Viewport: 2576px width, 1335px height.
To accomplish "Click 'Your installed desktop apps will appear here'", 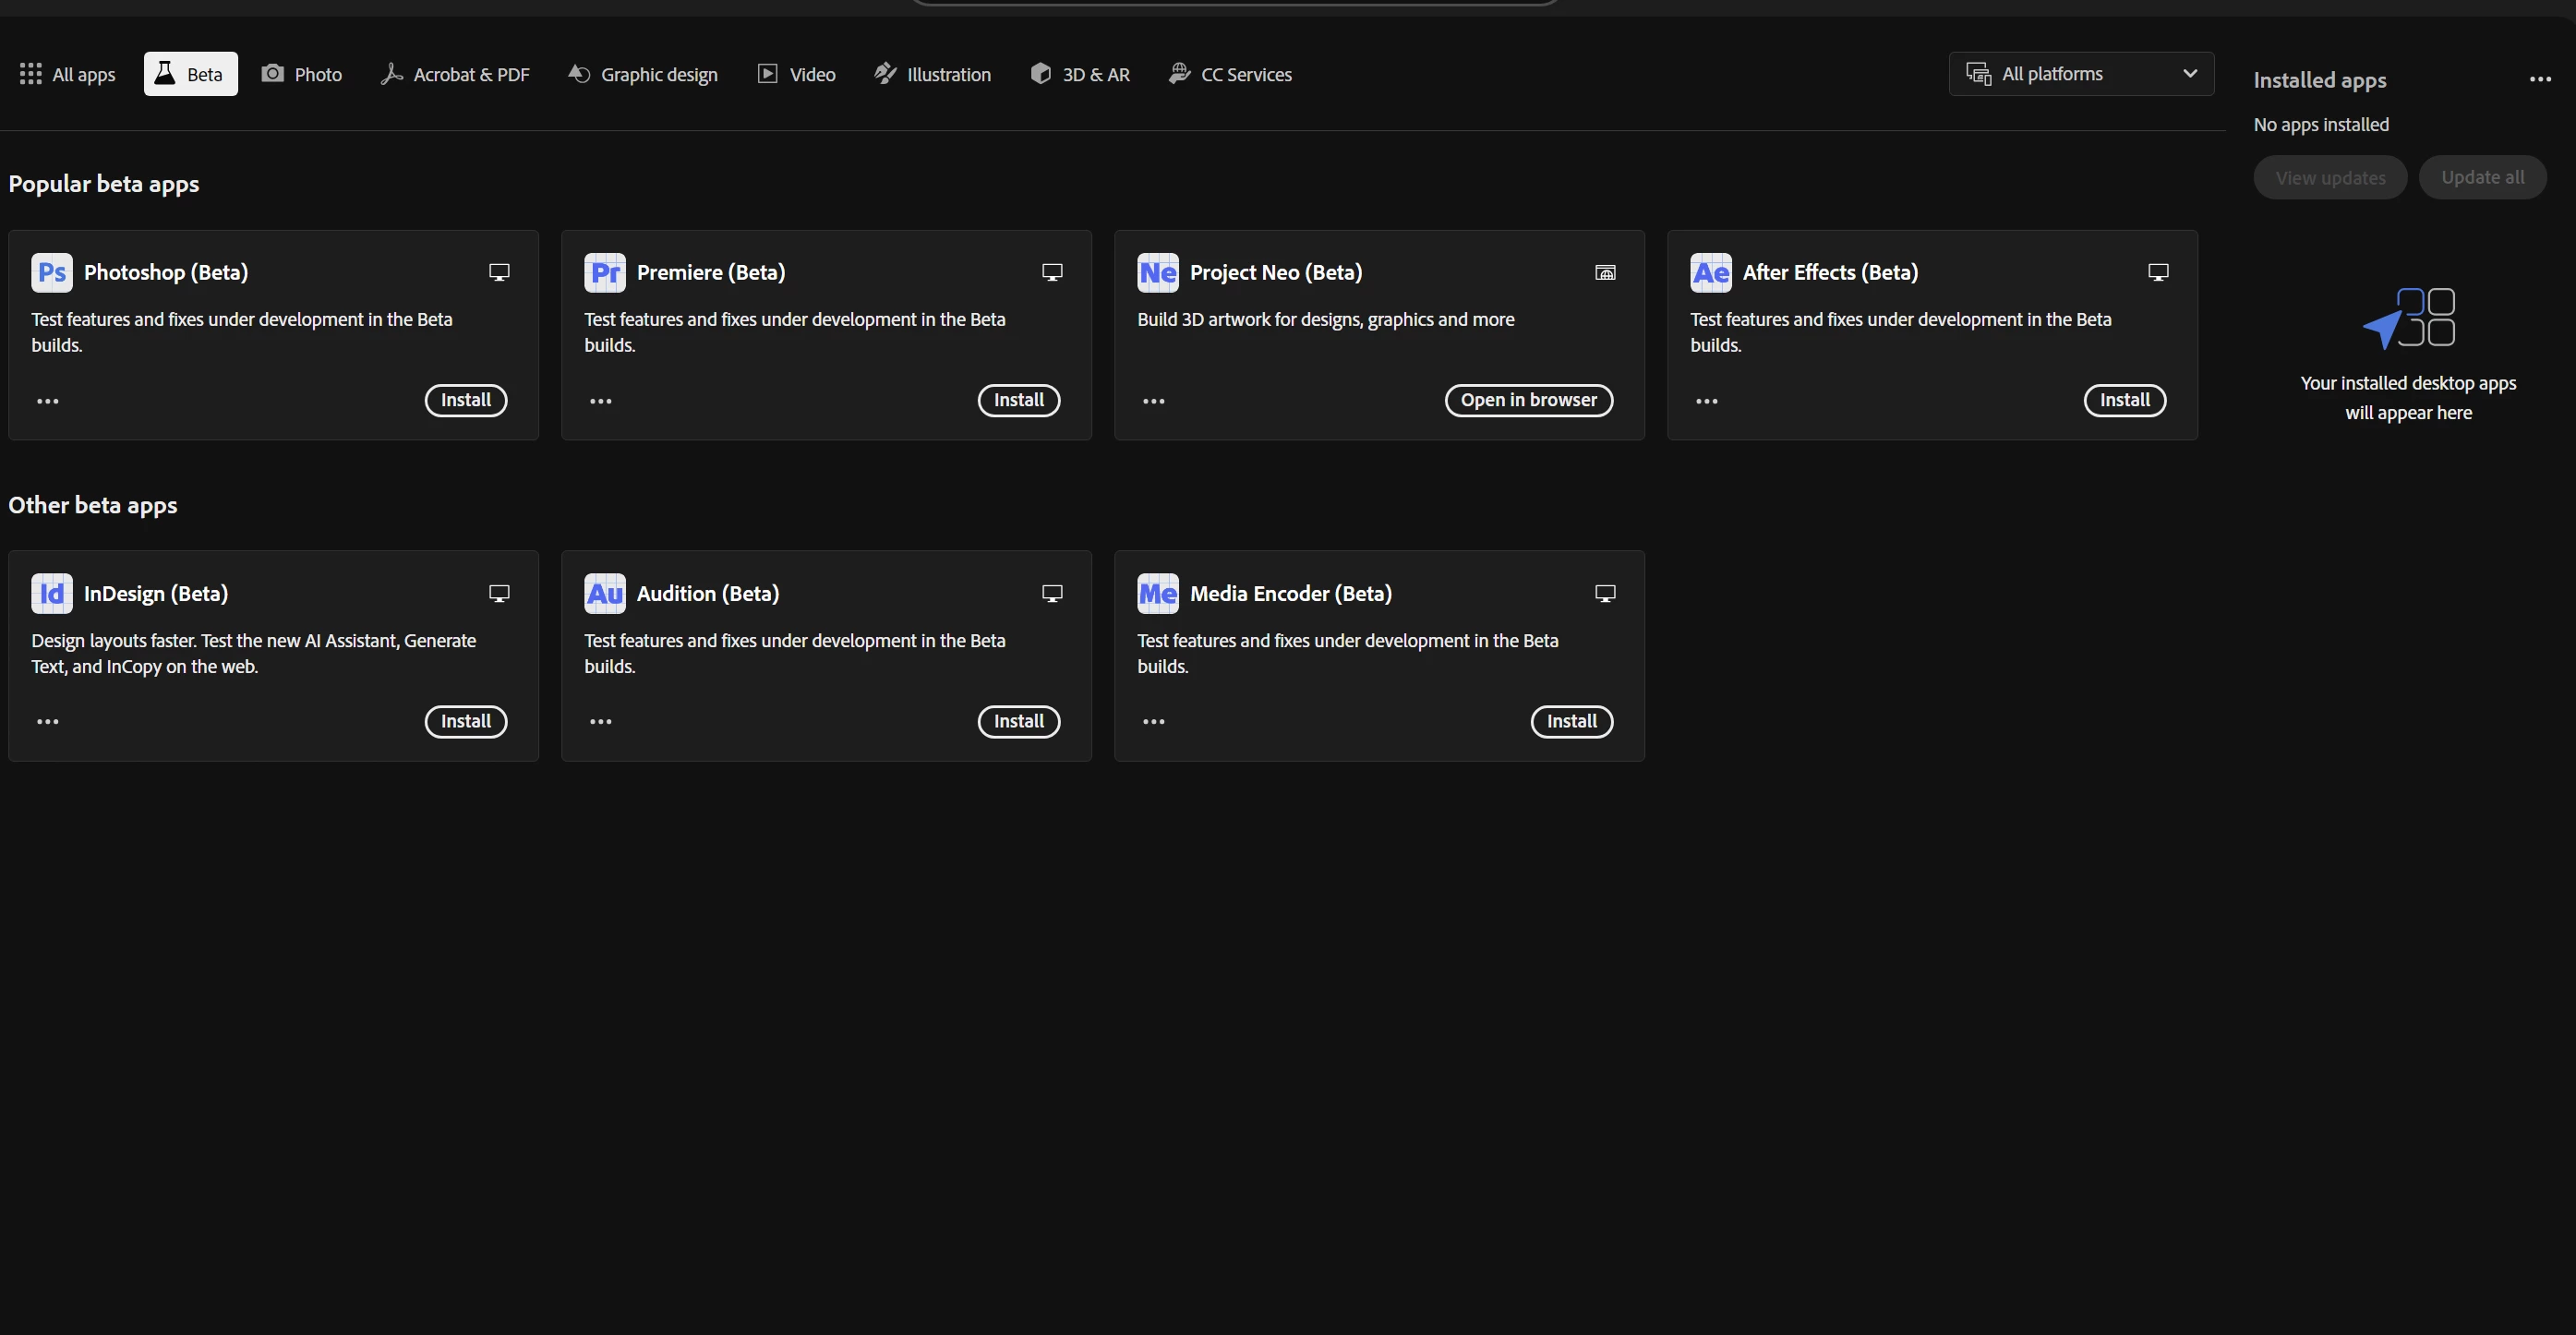I will click(2408, 397).
